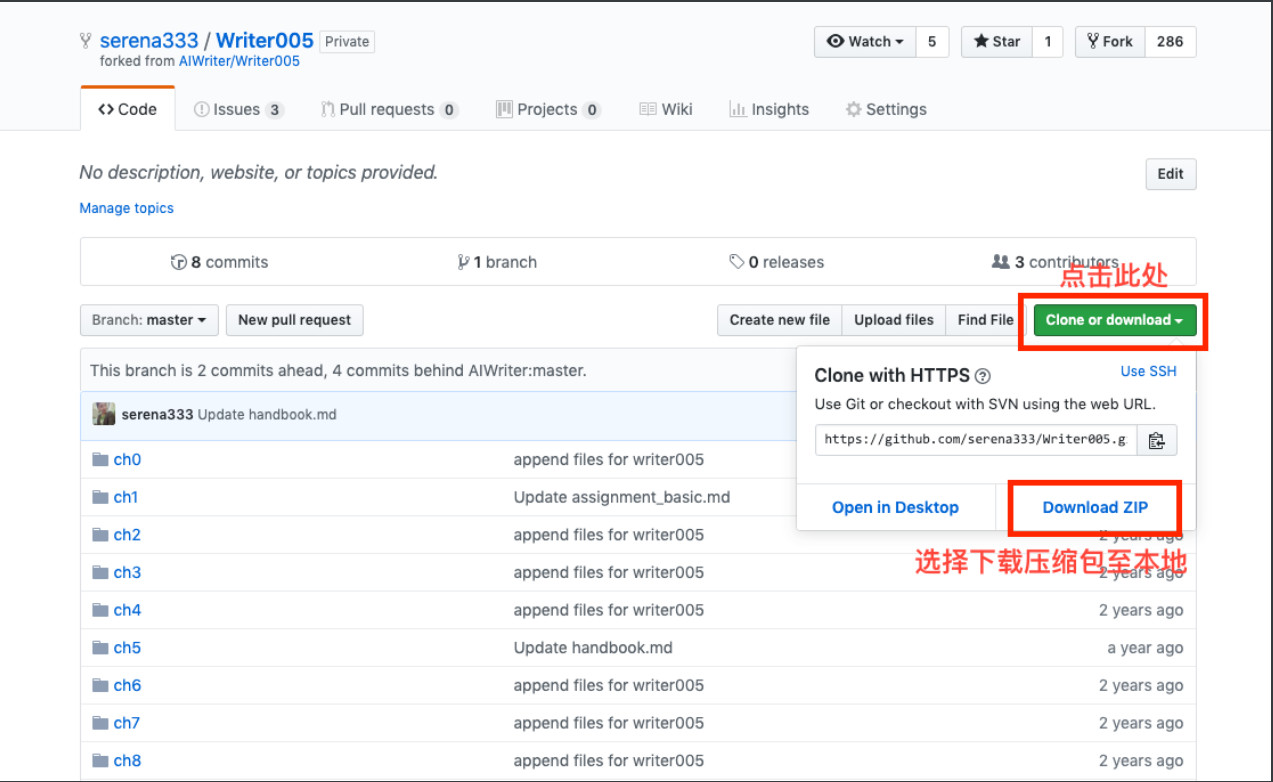This screenshot has height=782, width=1273.
Task: Open the ch0 folder name
Action: click(x=127, y=459)
